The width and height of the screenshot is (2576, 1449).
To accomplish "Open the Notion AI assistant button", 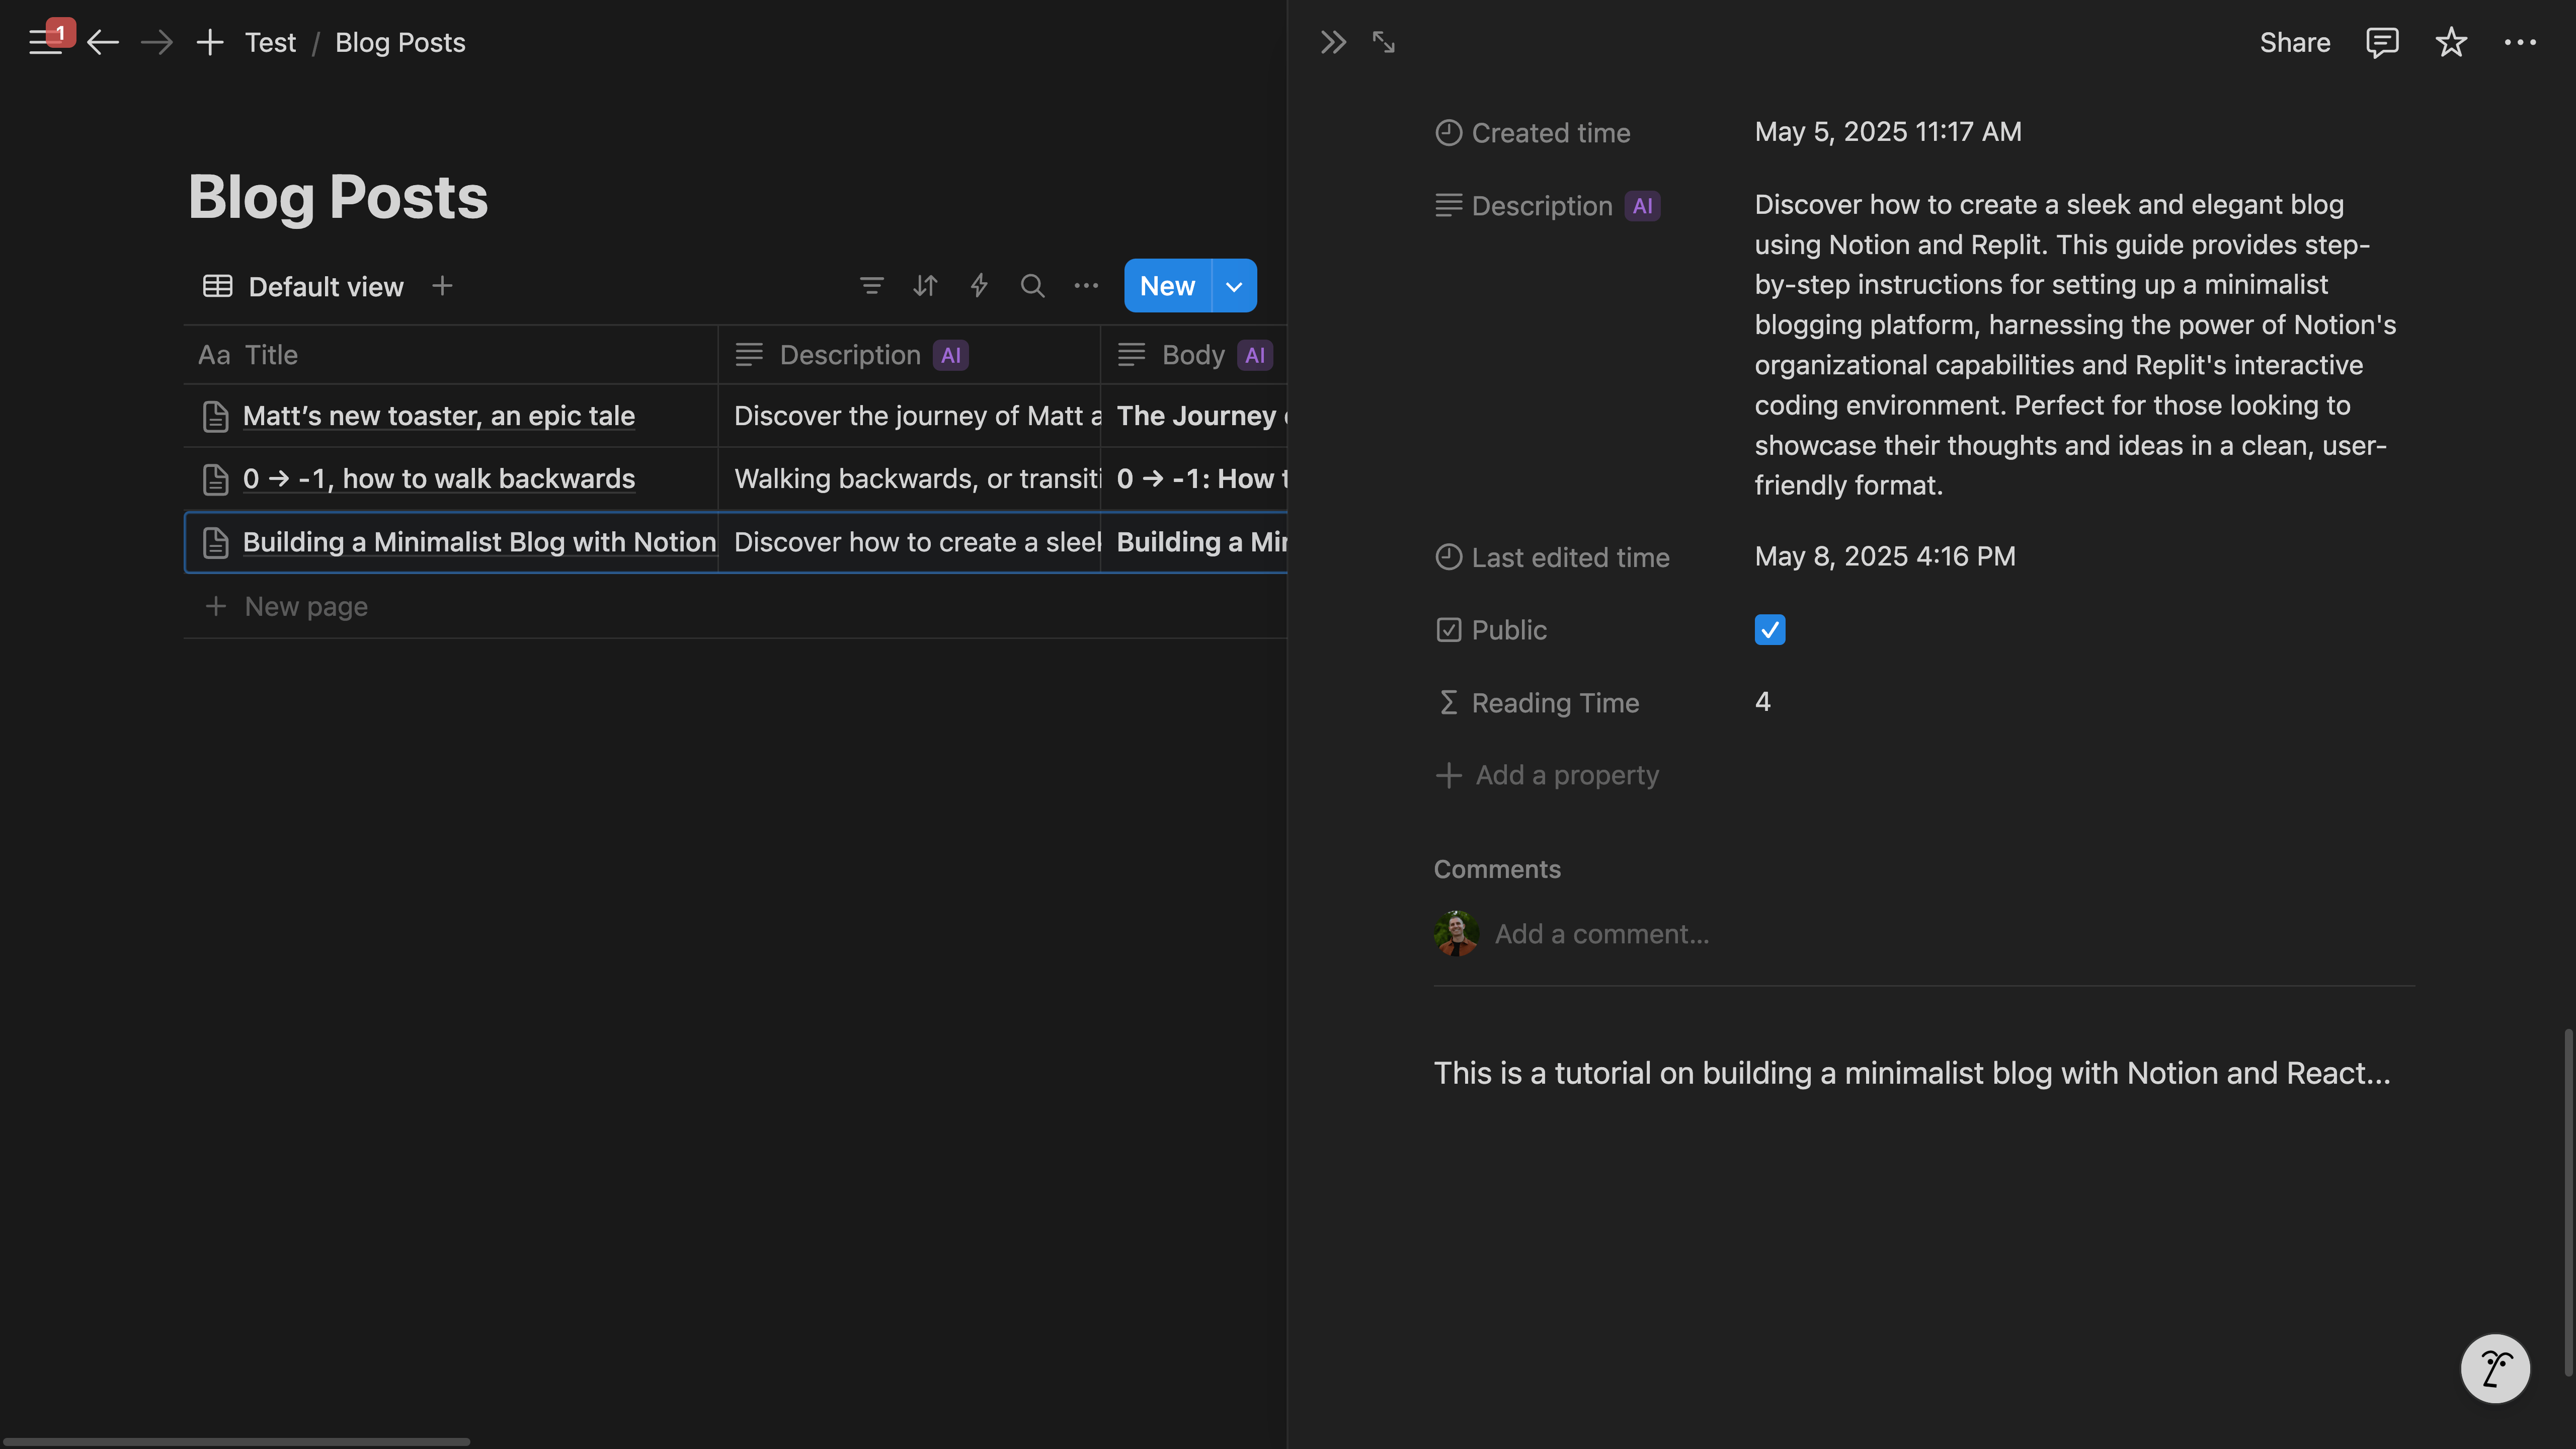I will [2495, 1369].
